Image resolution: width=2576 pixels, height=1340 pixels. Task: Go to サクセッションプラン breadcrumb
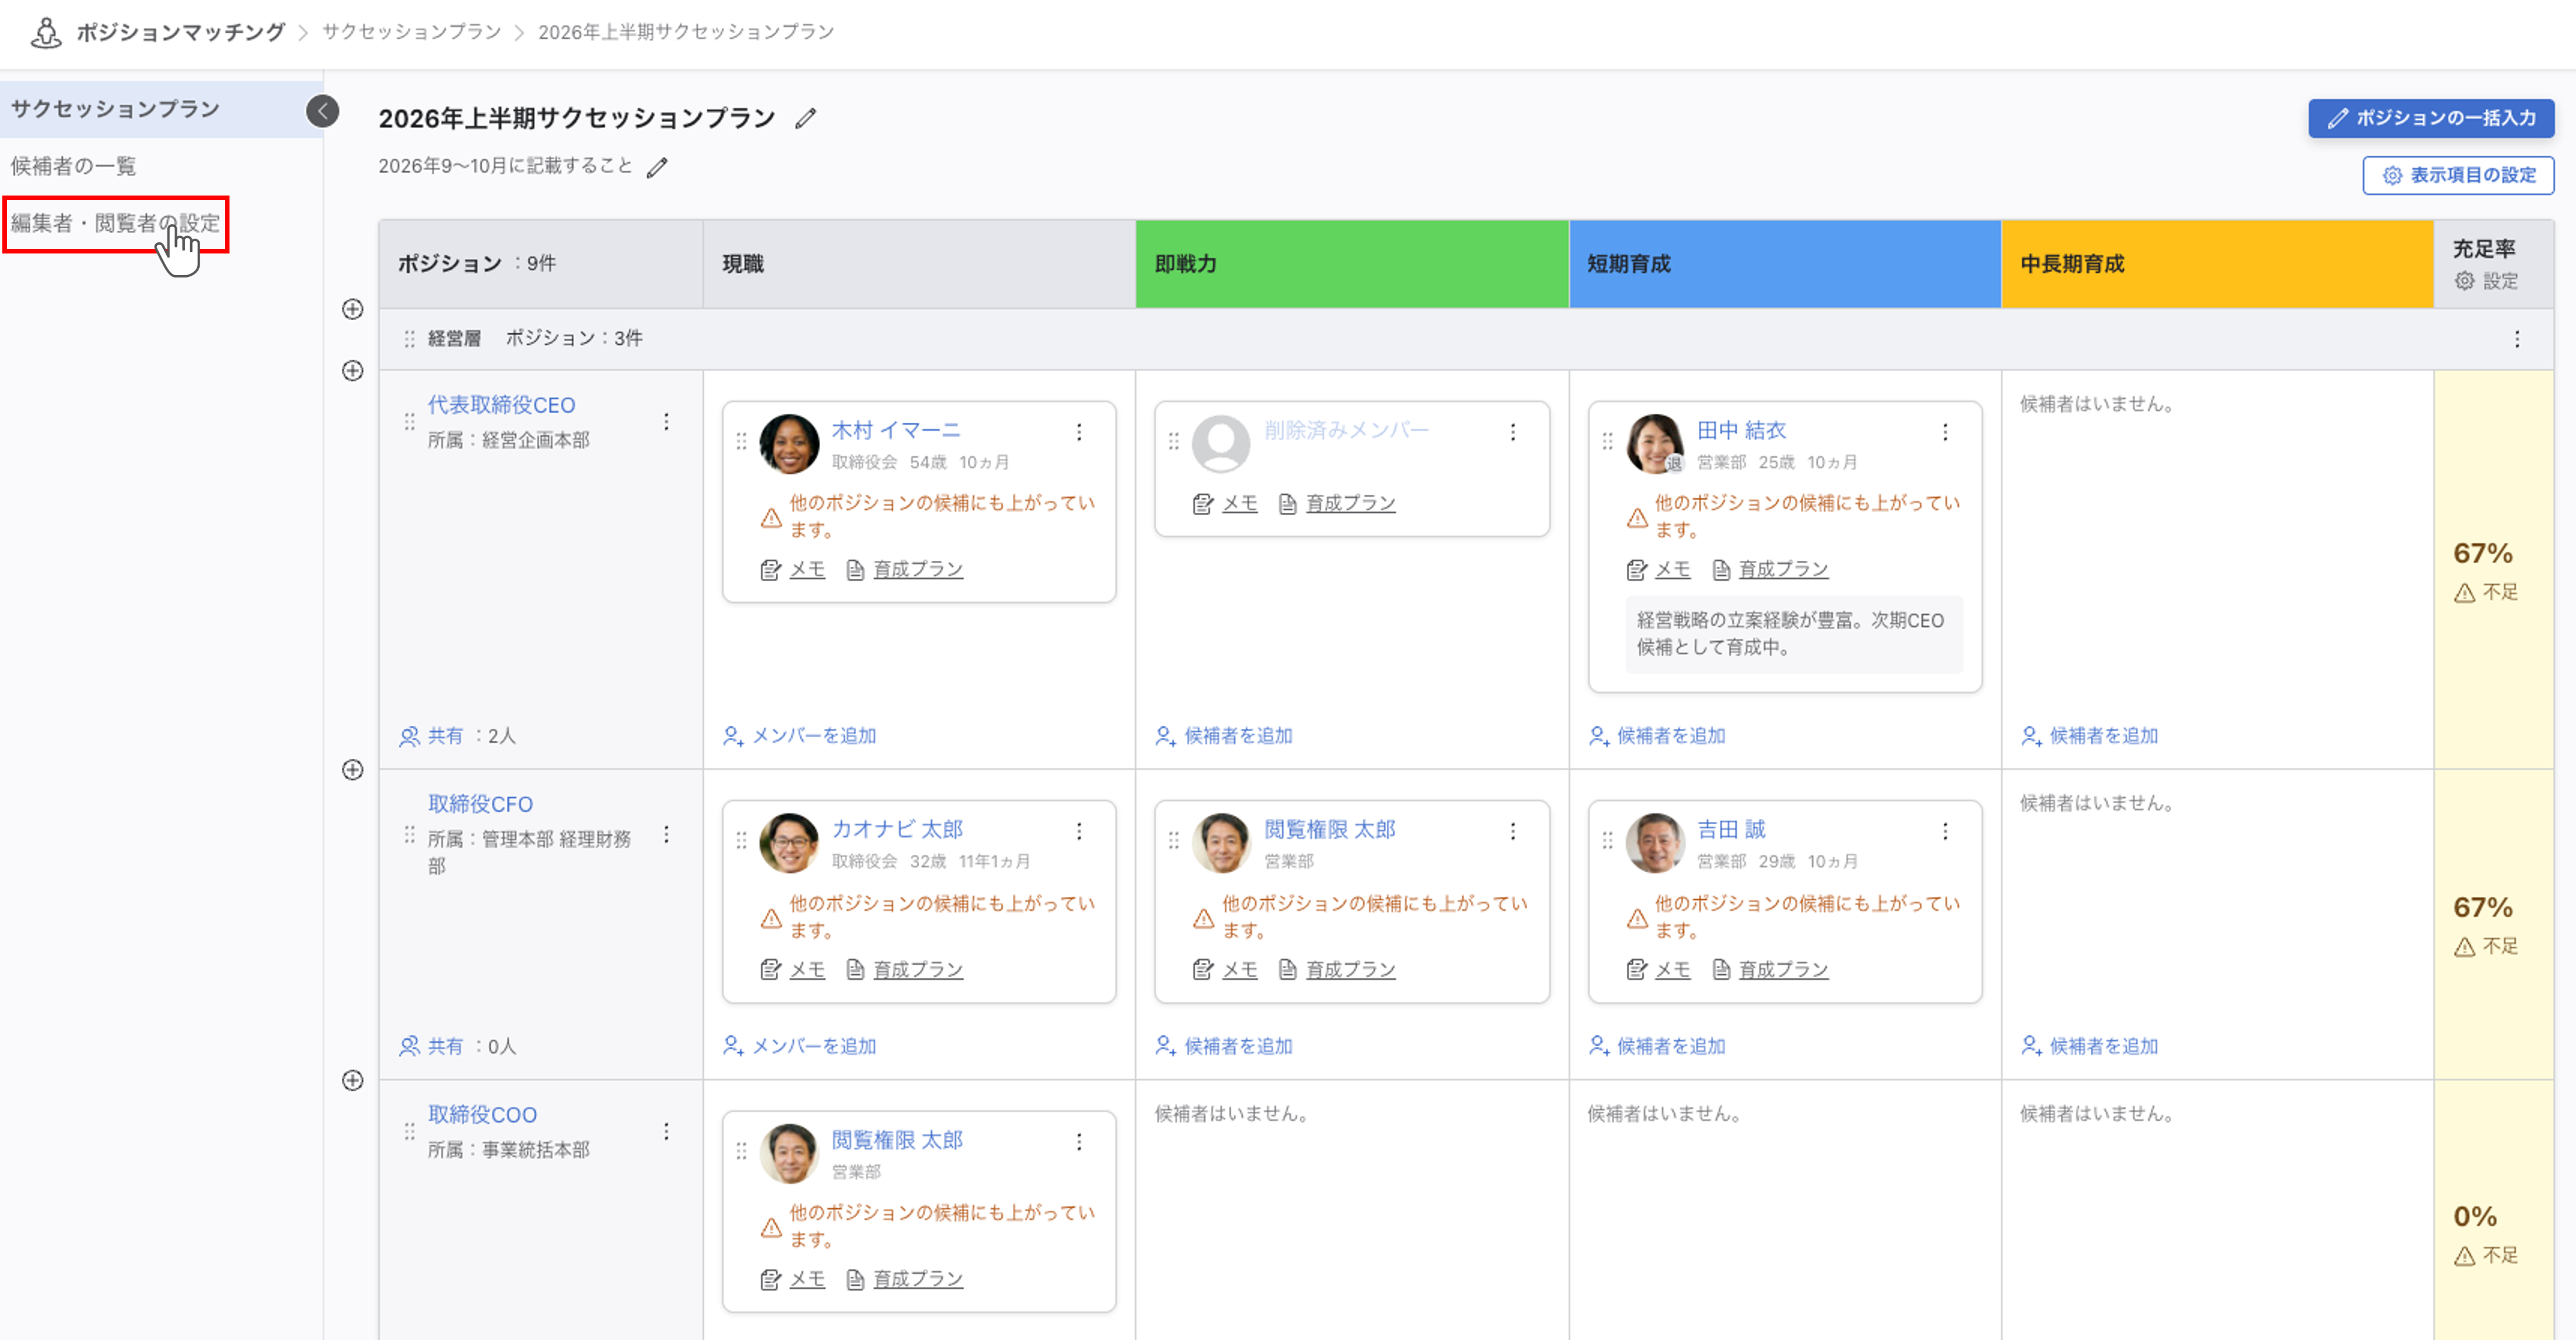coord(411,32)
